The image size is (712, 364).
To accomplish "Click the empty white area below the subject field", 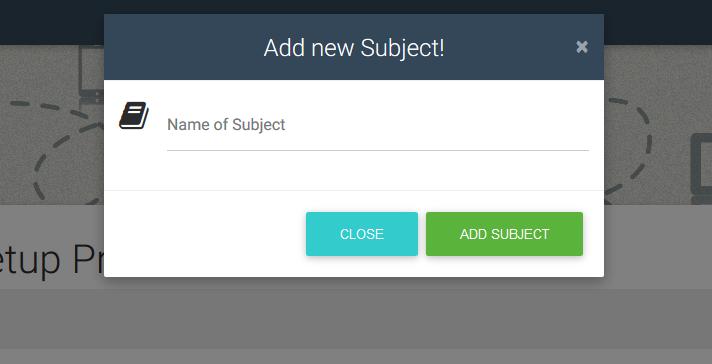I will click(354, 171).
